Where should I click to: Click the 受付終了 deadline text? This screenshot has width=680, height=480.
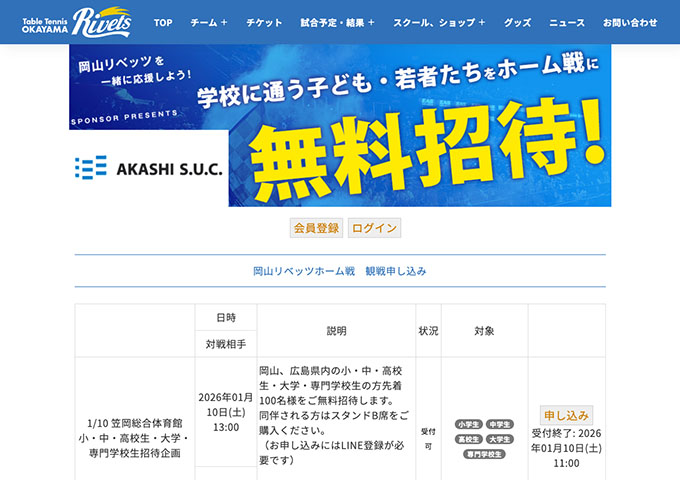[566, 448]
